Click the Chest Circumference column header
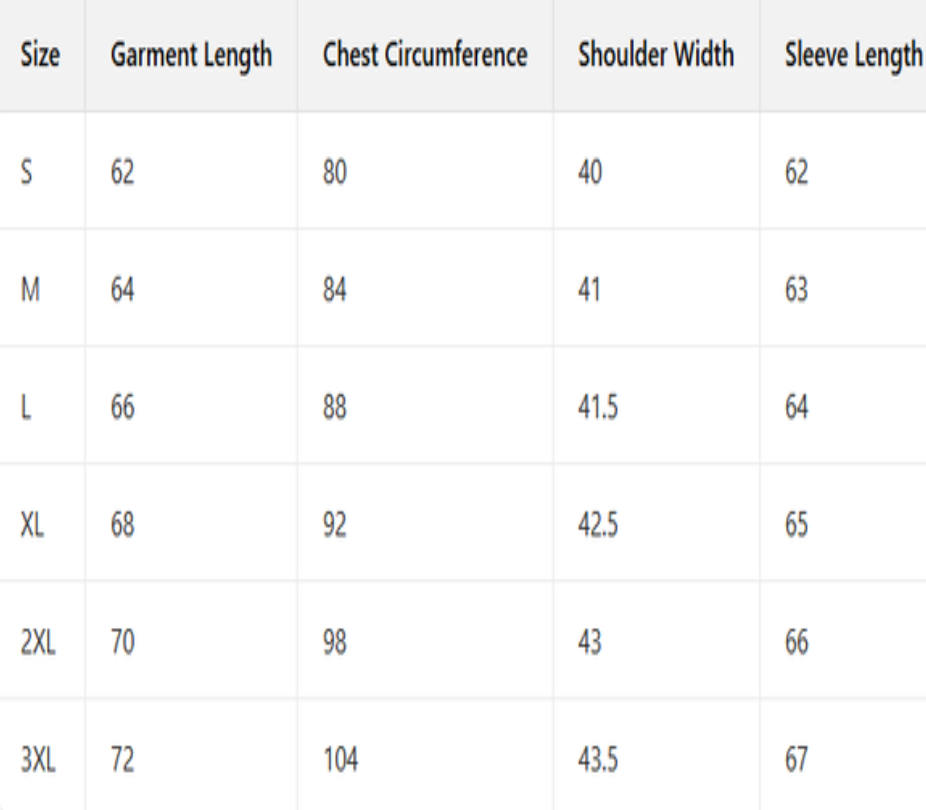This screenshot has width=926, height=810. 425,56
